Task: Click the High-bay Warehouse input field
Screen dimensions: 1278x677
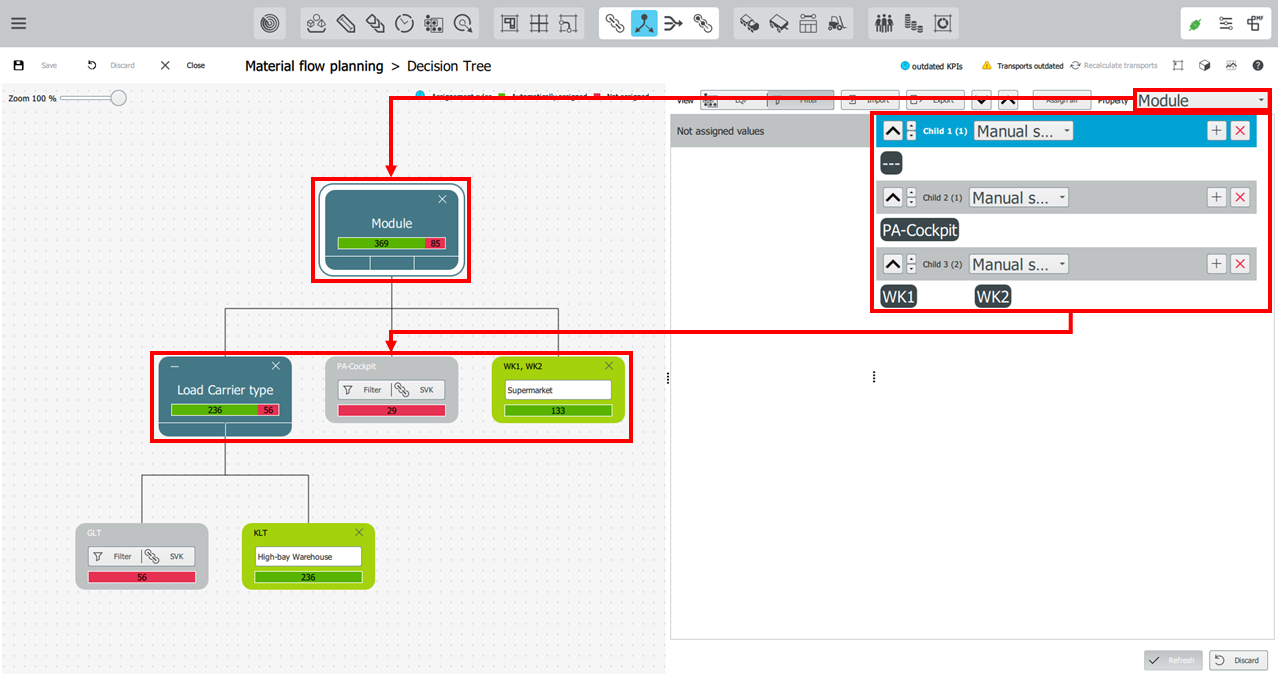Action: 308,556
